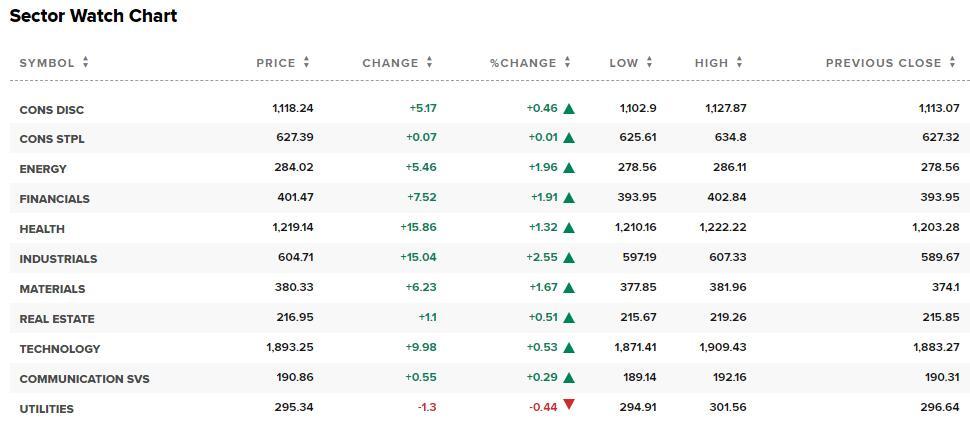Screen dimensions: 970x428
Task: Sort by %CHANGE using its sort arrows
Action: pos(567,62)
